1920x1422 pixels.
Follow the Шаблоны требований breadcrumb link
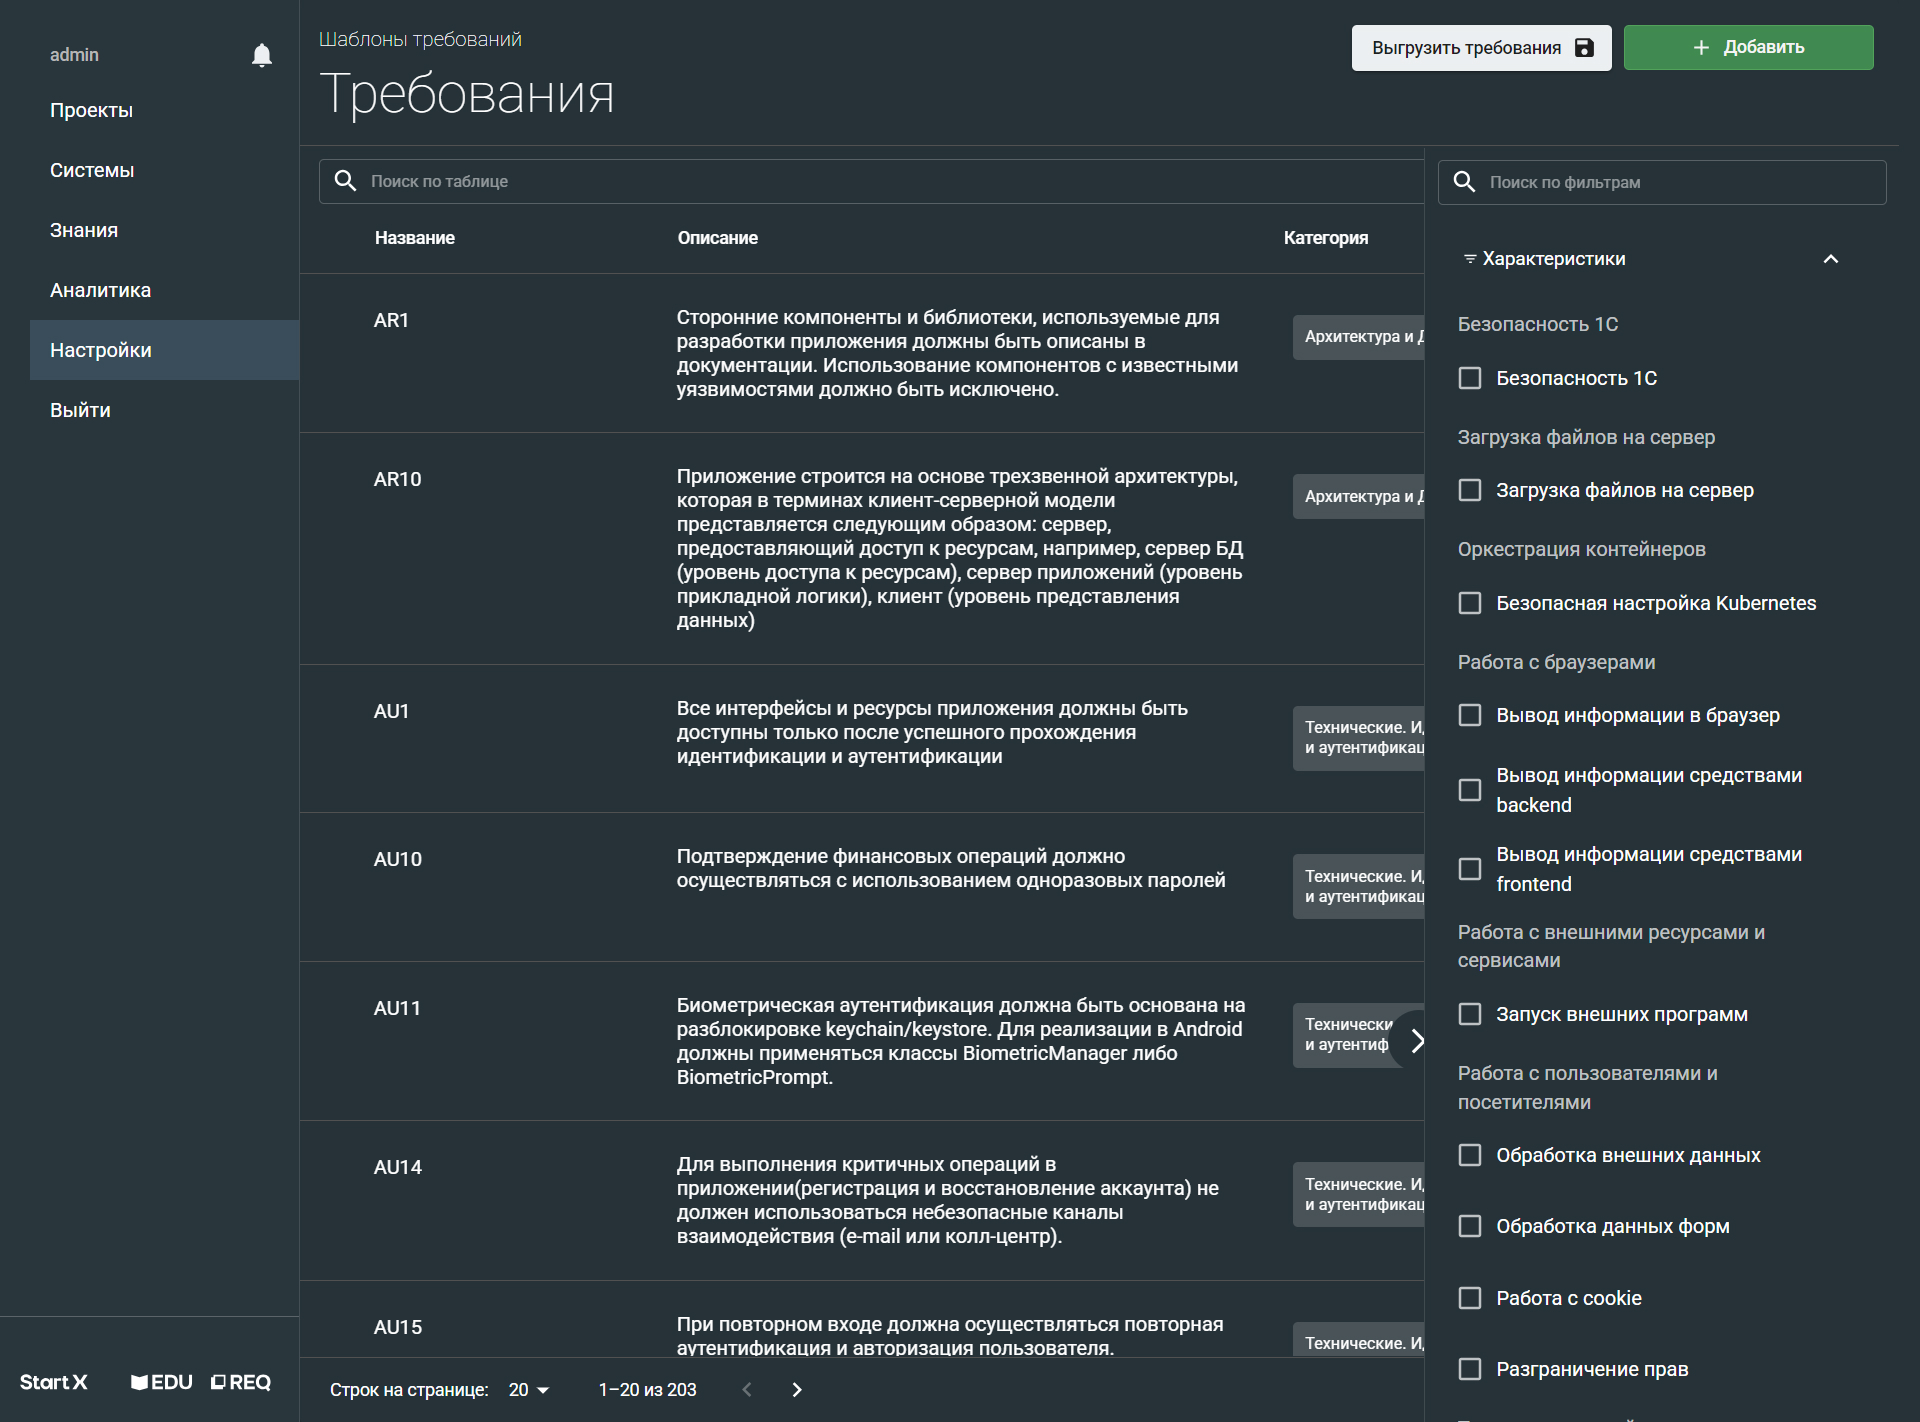[x=420, y=39]
